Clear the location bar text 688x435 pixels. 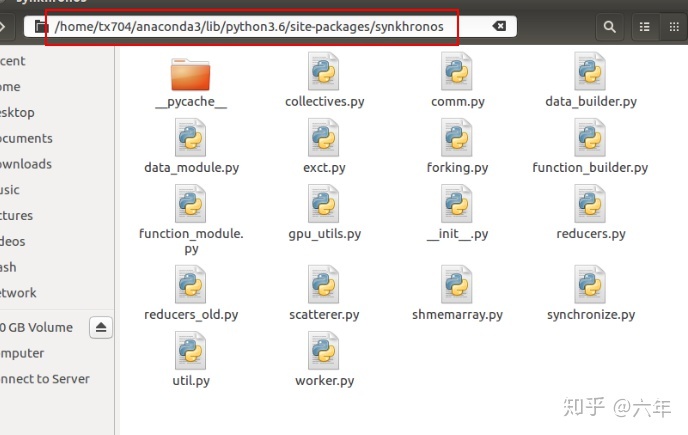[499, 26]
